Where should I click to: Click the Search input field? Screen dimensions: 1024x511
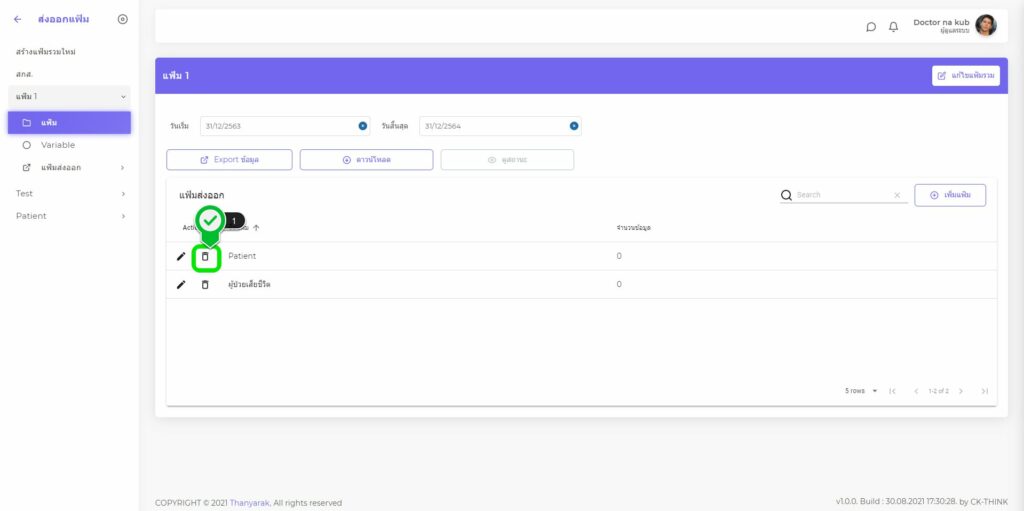point(840,195)
